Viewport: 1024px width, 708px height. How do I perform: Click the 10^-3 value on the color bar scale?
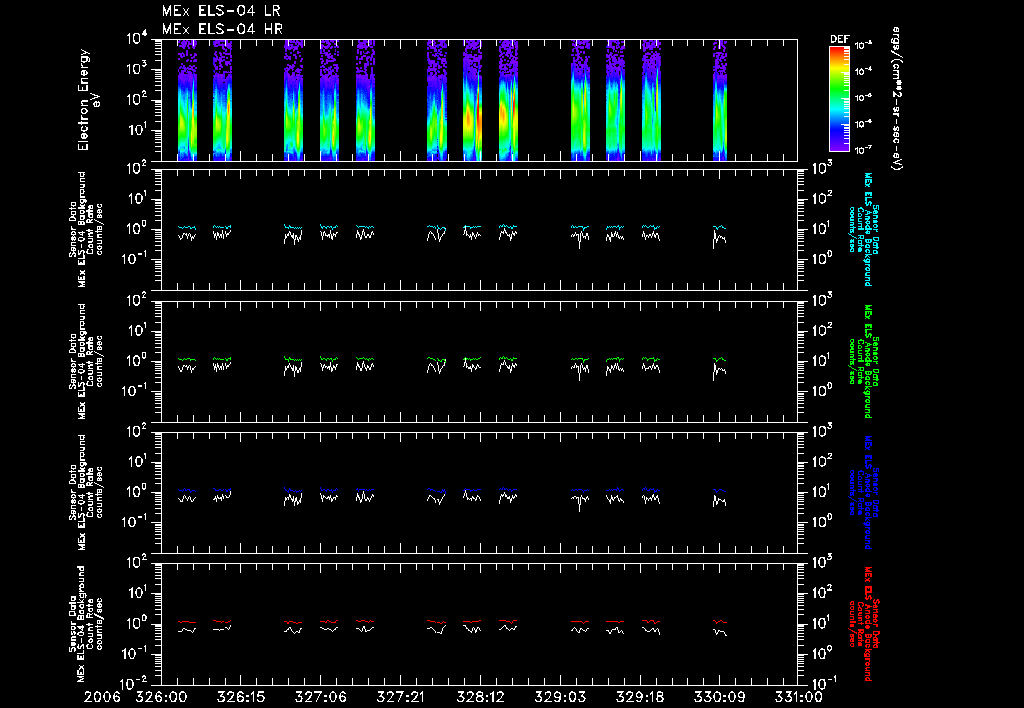tap(863, 46)
